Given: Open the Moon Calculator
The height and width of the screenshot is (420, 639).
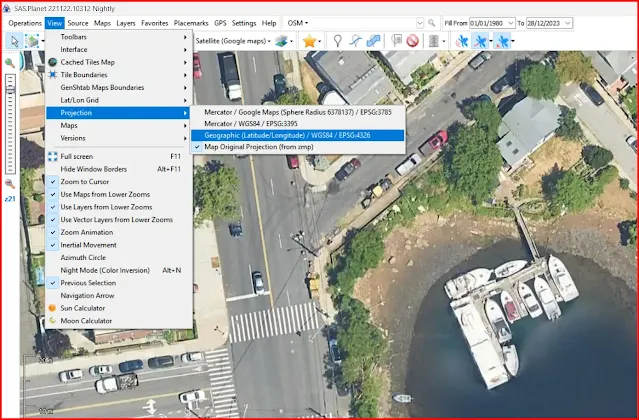Looking at the screenshot, I should tap(118, 321).
